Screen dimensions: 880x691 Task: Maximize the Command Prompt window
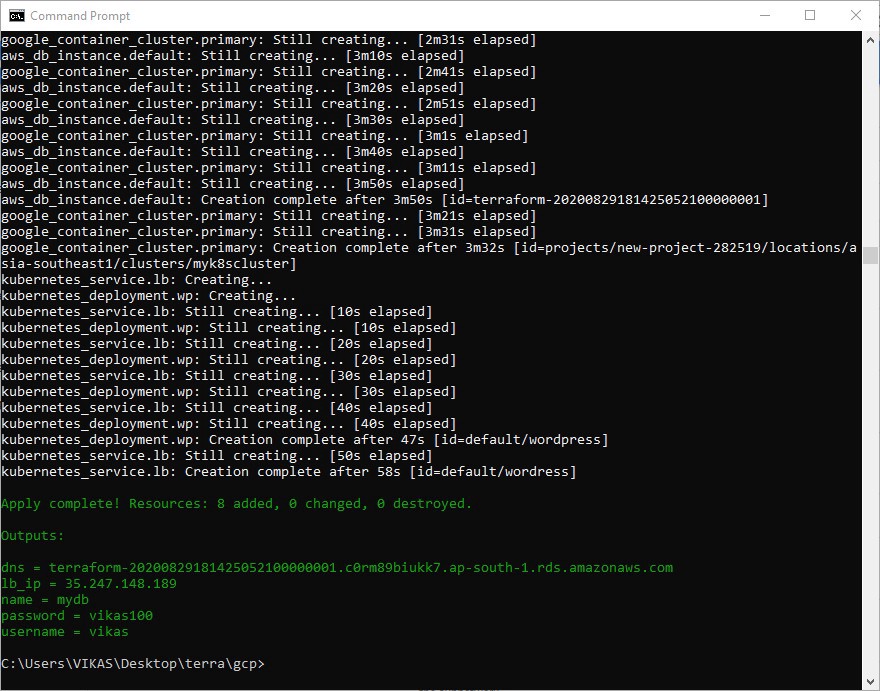coord(810,15)
